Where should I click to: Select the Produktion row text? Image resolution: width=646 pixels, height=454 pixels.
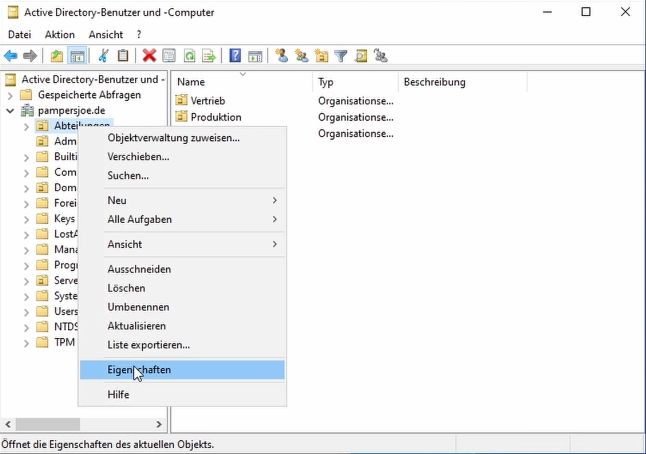click(216, 117)
